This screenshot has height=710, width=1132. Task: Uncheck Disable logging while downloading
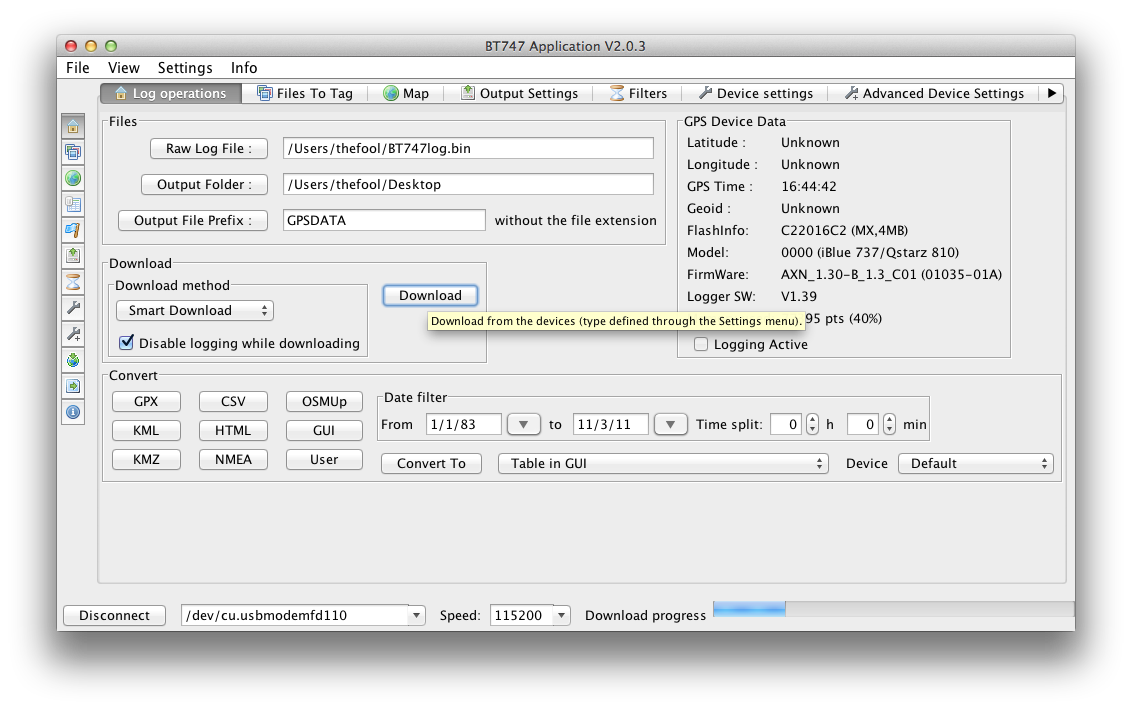click(x=127, y=343)
